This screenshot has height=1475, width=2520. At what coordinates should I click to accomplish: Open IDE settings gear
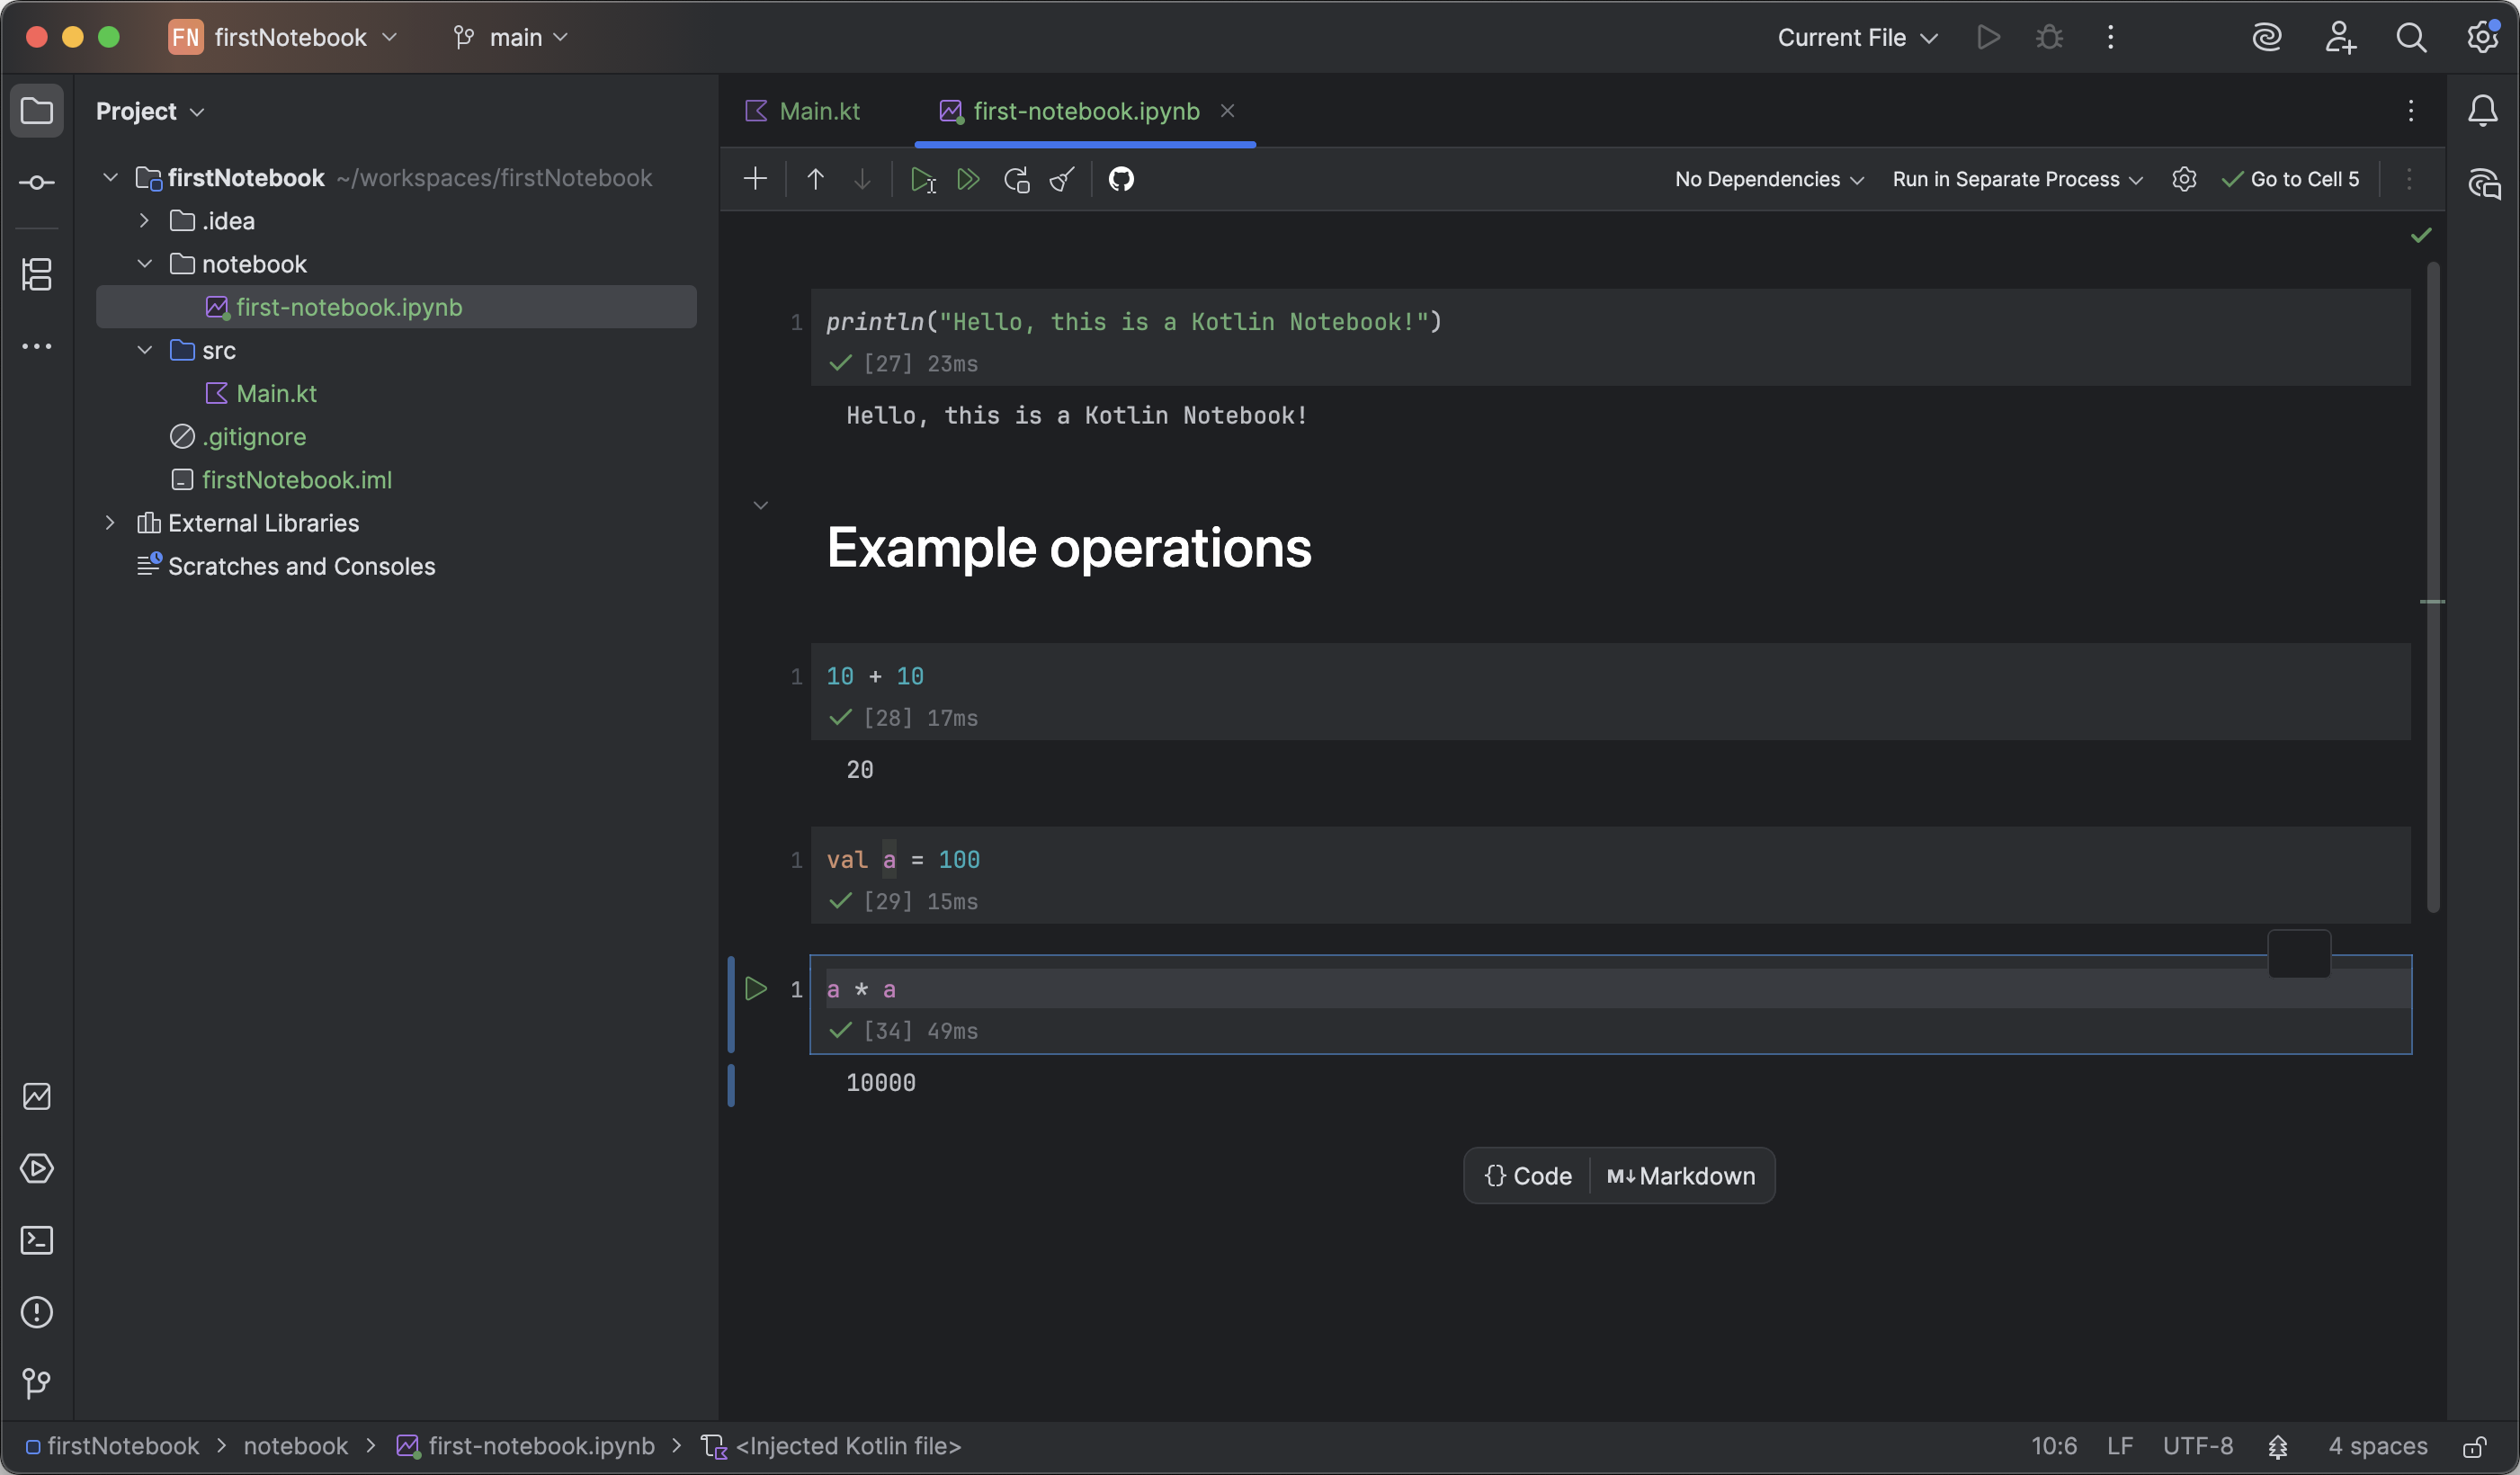point(2483,37)
